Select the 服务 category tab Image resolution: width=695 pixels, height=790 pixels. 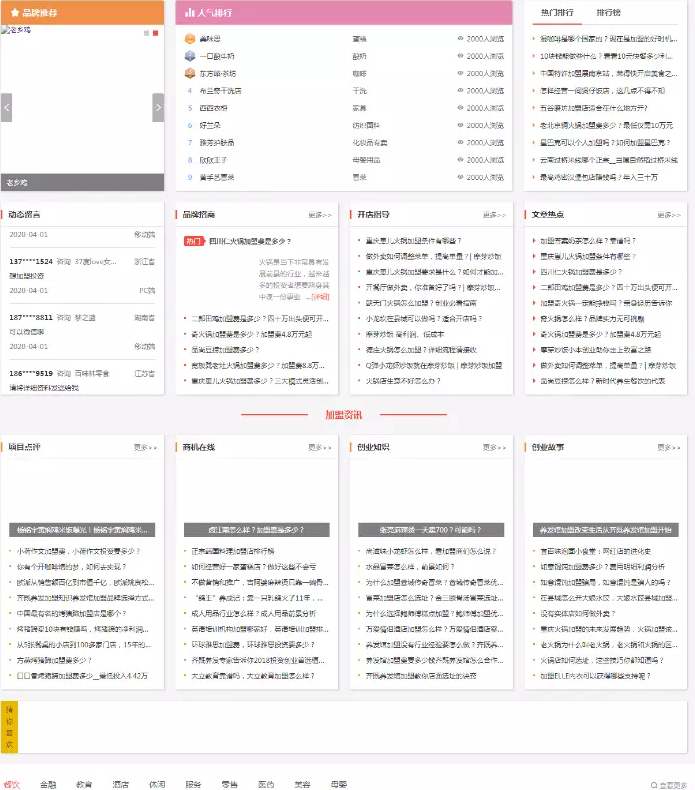point(194,784)
